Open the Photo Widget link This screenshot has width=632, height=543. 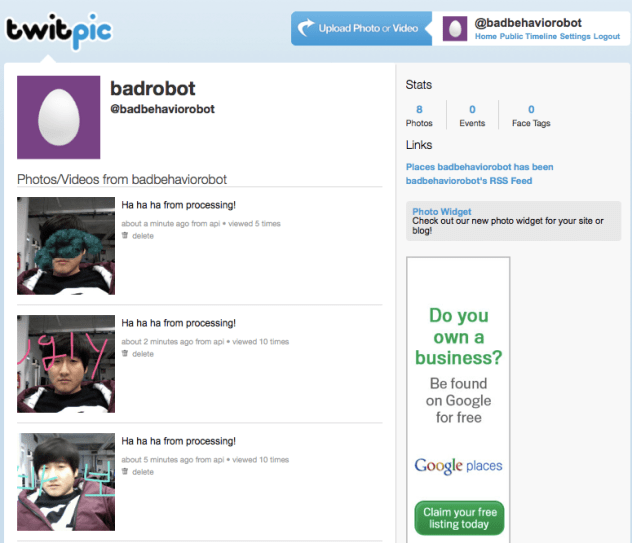[441, 211]
